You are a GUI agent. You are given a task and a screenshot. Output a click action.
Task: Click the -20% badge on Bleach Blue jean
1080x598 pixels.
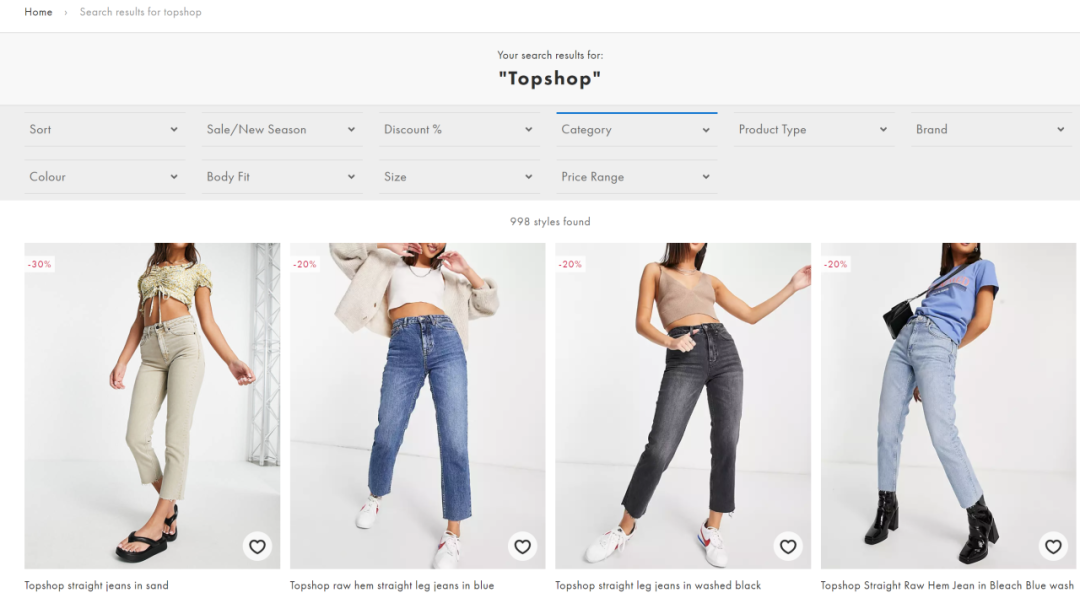(x=835, y=264)
